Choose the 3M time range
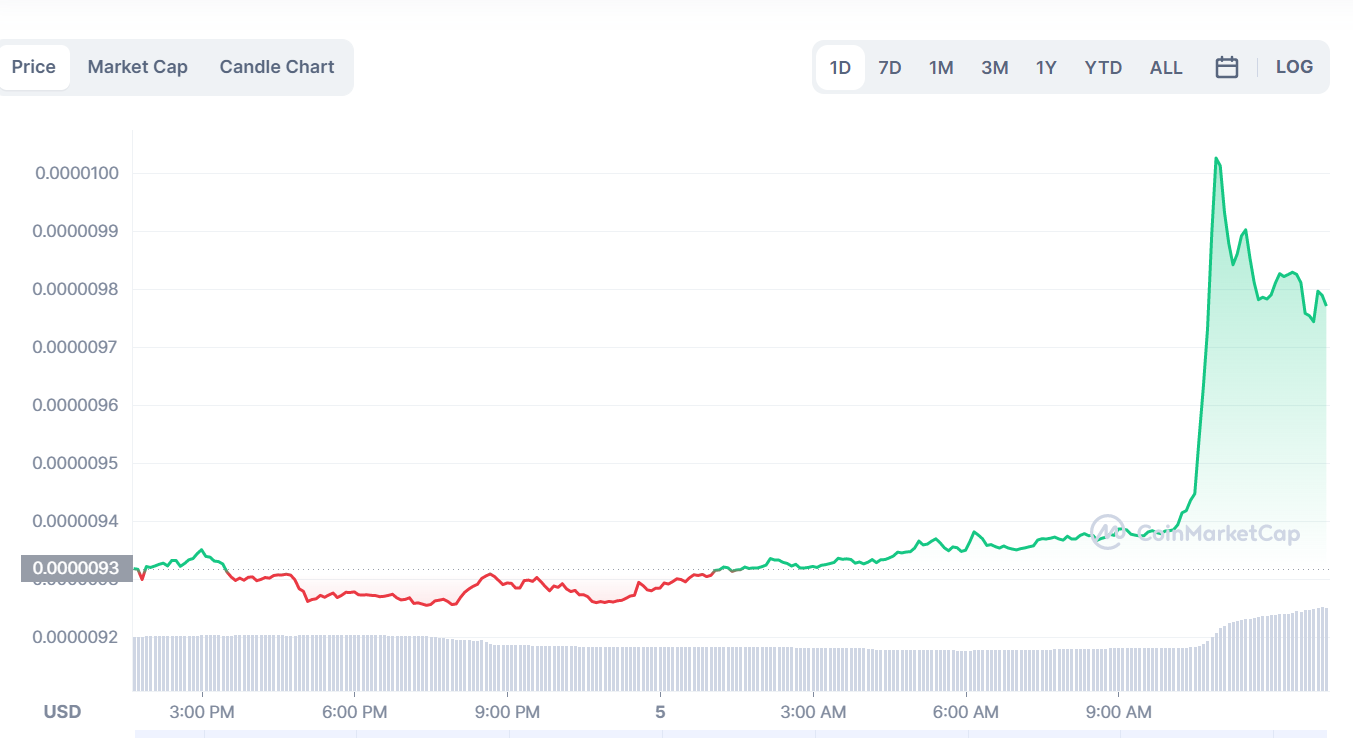The height and width of the screenshot is (738, 1353). 994,68
